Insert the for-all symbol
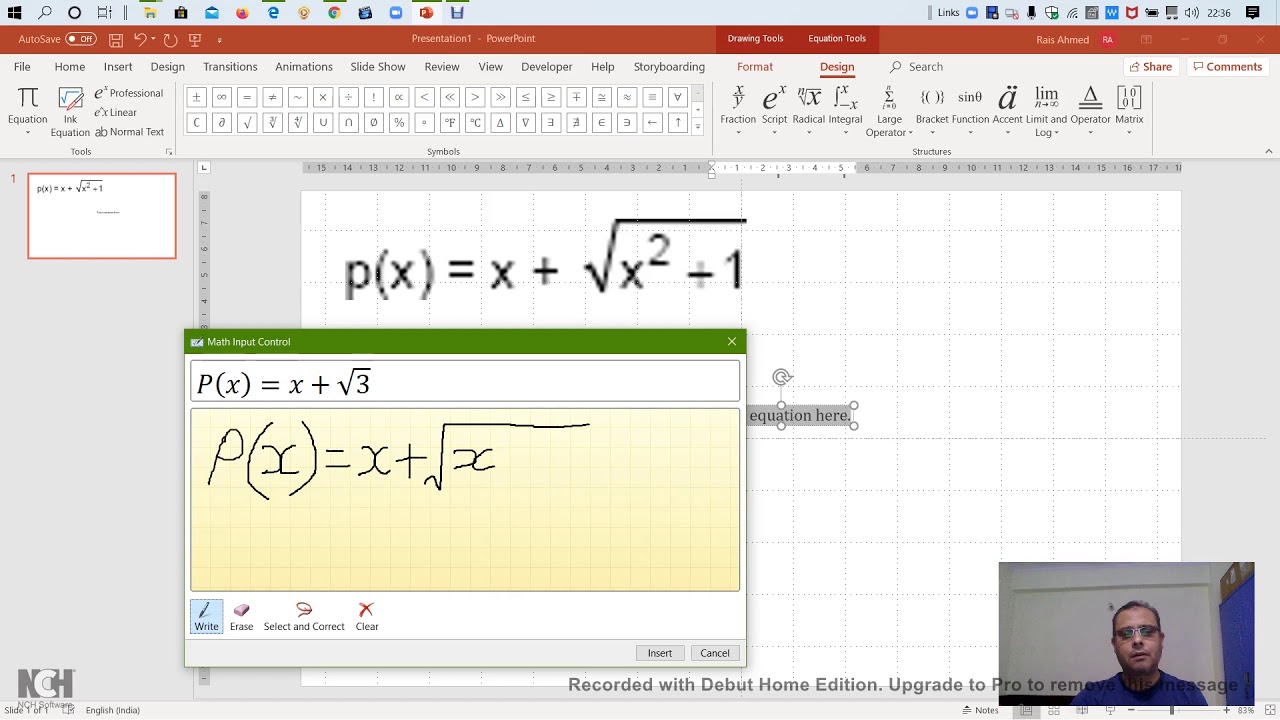The width and height of the screenshot is (1280, 720). tap(677, 97)
